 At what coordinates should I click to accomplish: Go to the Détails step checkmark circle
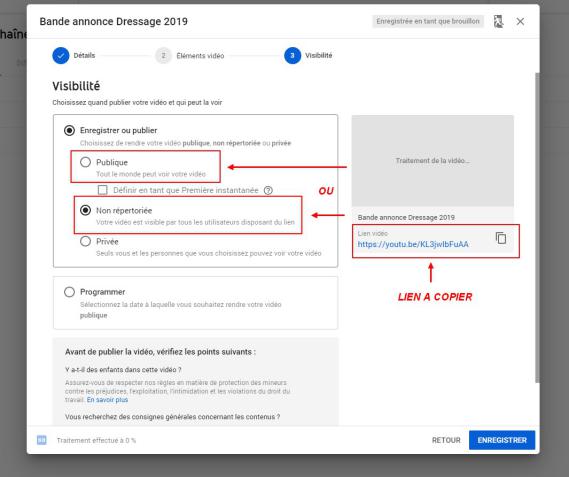pos(61,56)
